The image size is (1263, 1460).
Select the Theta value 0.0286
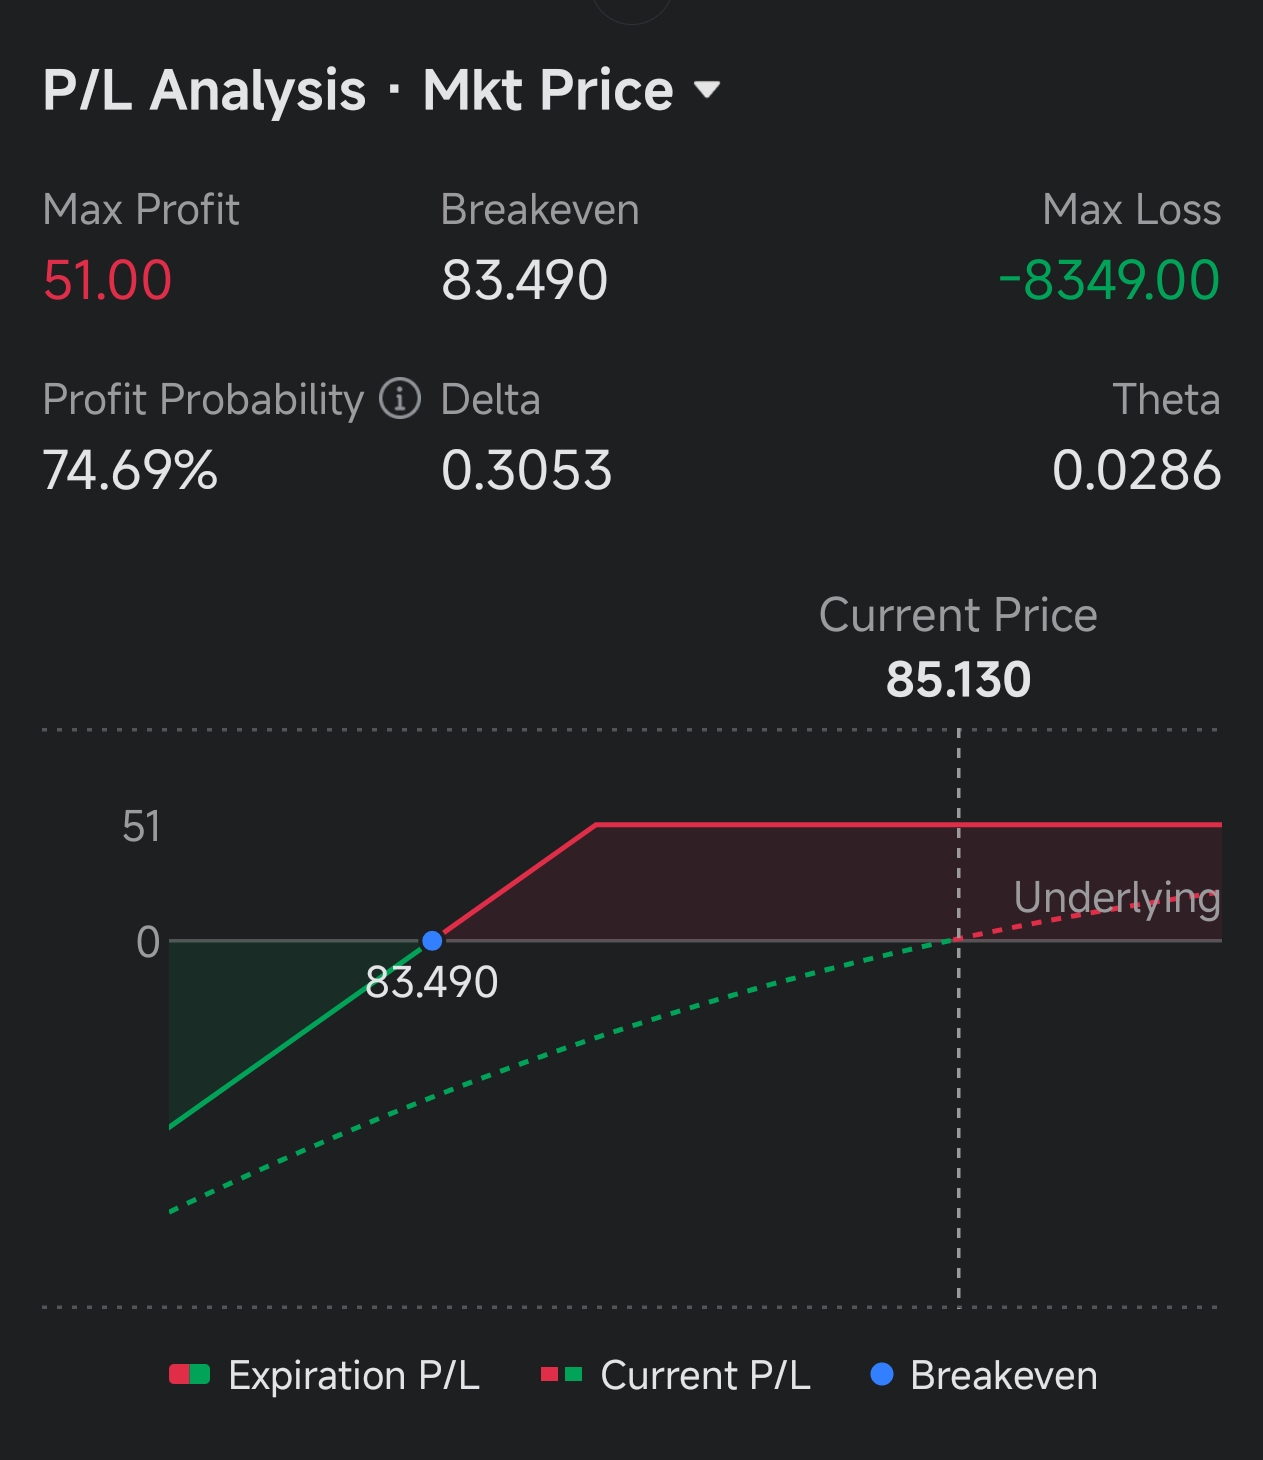click(1136, 470)
